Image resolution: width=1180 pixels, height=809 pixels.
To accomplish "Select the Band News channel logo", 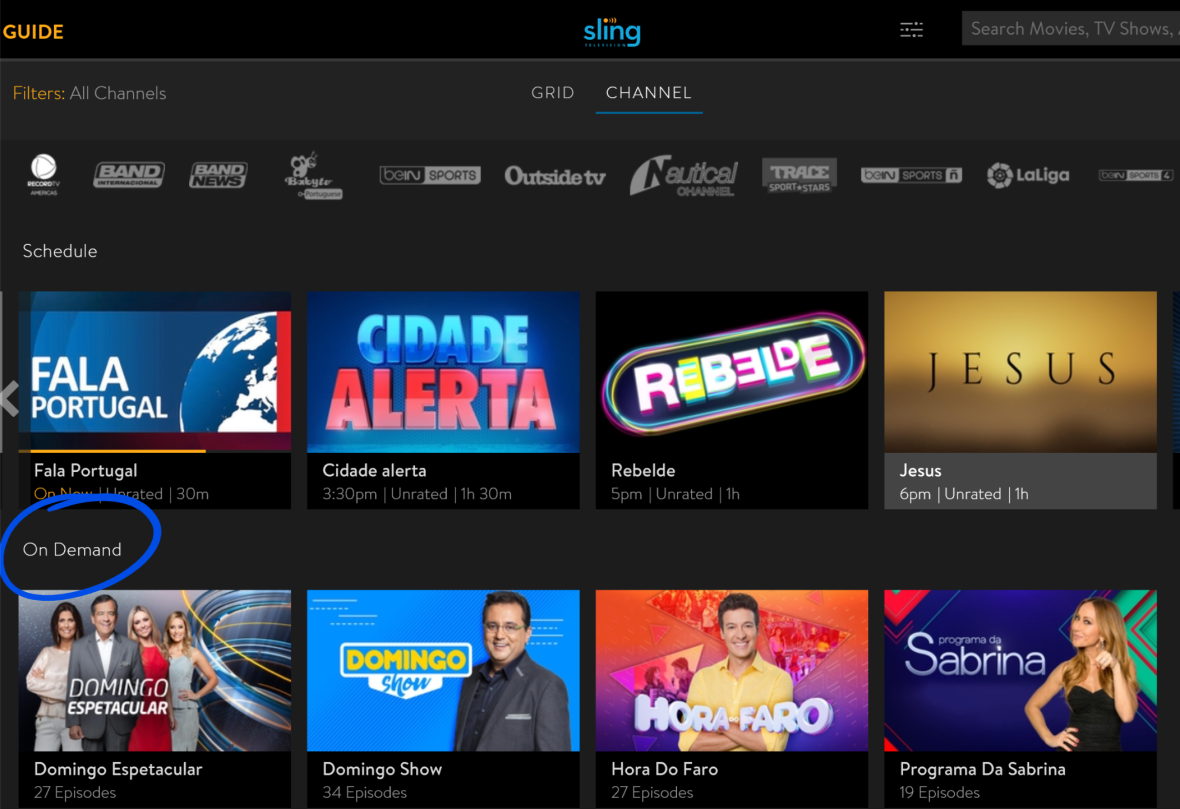I will (218, 175).
